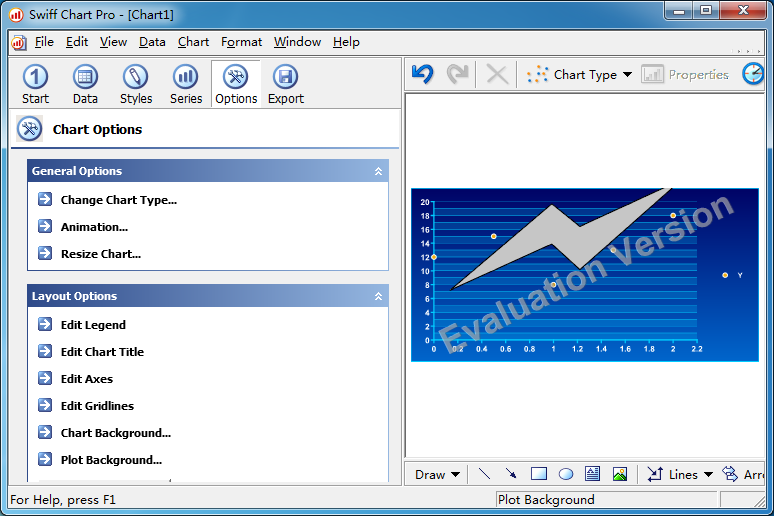Click the clock icon in top toolbar

coord(752,74)
